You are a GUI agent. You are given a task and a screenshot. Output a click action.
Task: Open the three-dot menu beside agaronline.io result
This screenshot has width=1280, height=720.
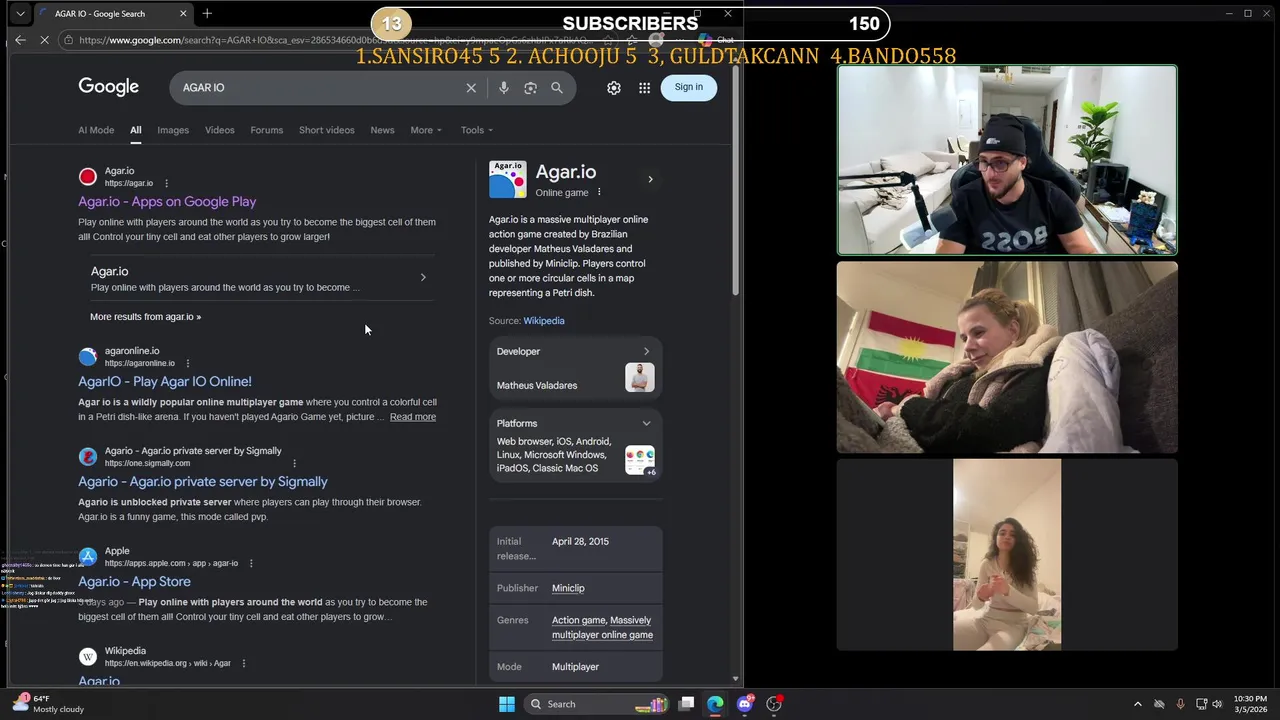tap(187, 363)
